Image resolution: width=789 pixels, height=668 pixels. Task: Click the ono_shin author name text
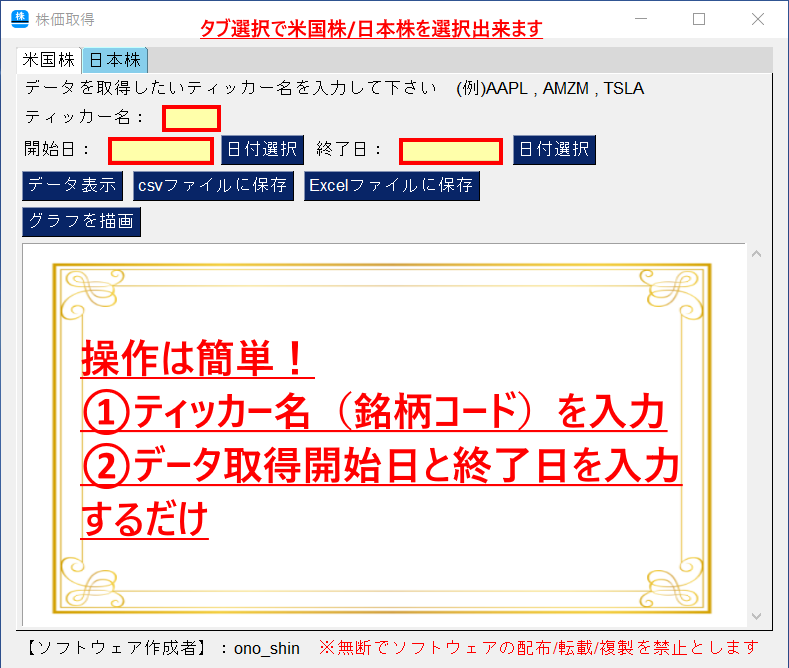point(267,648)
